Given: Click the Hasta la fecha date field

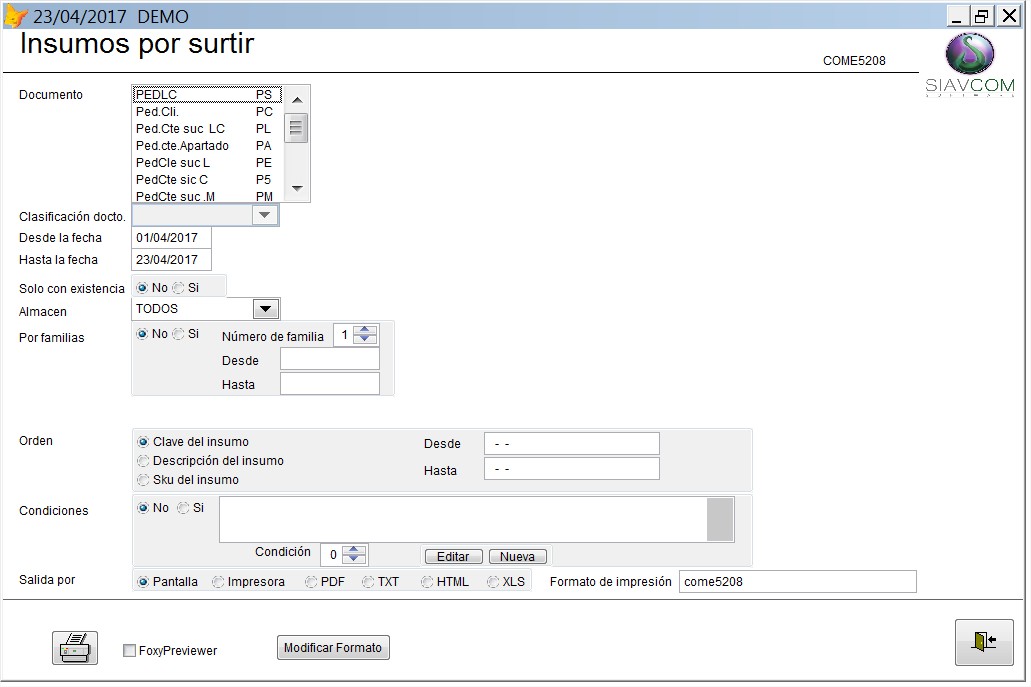Looking at the screenshot, I should coord(172,260).
